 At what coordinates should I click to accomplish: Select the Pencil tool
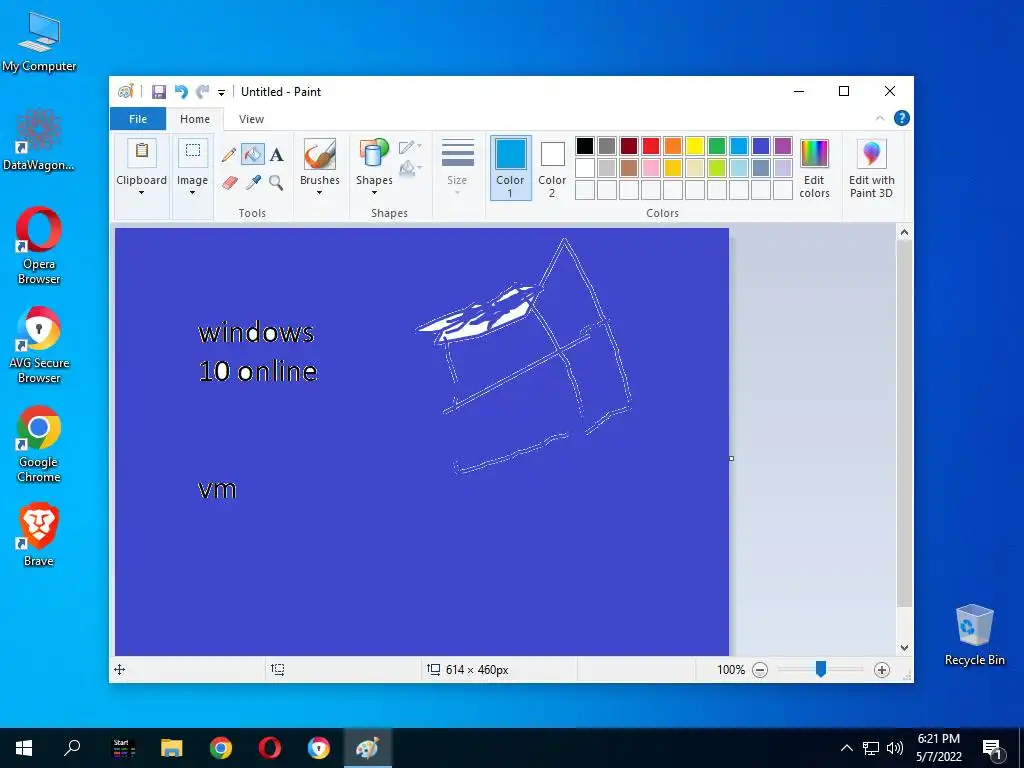coord(229,155)
